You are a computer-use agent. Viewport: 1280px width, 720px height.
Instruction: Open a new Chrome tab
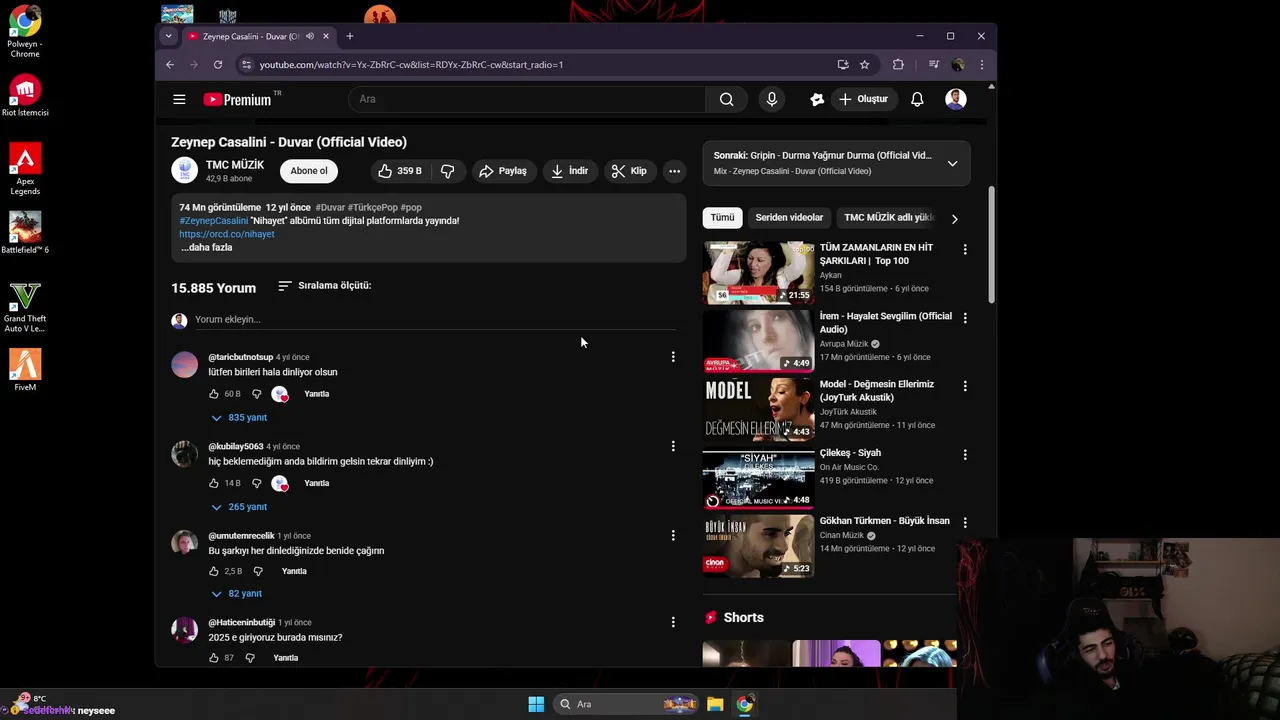[349, 36]
